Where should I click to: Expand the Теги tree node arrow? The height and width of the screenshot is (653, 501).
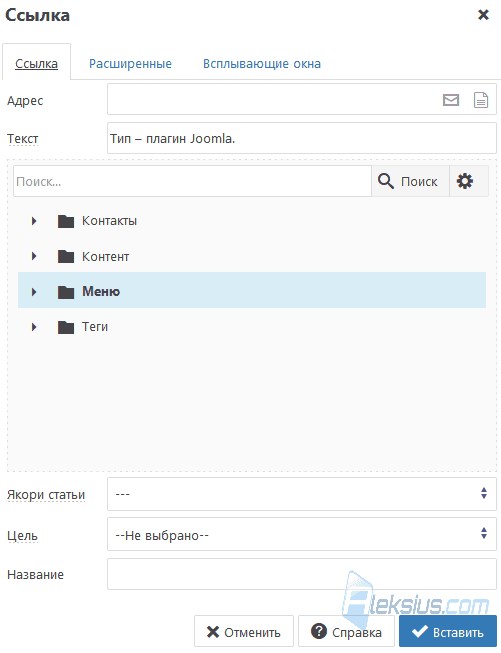[34, 327]
